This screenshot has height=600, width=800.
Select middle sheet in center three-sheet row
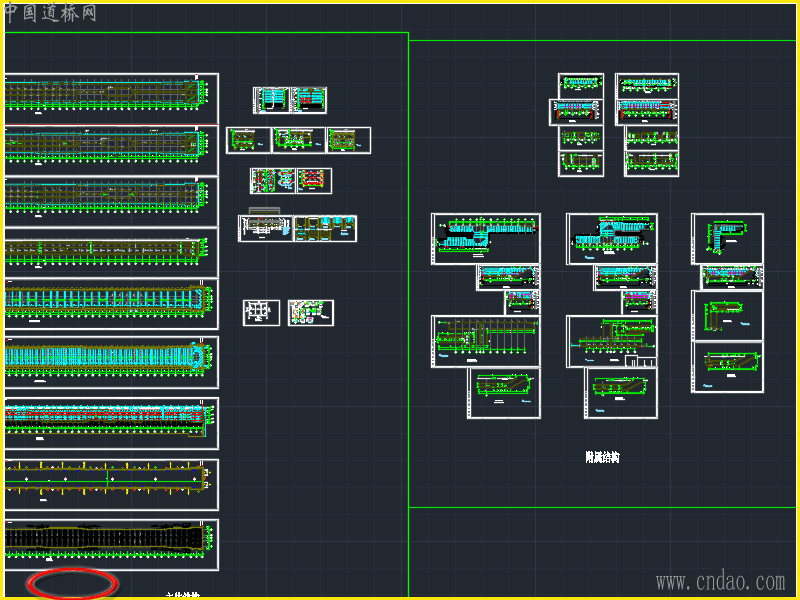(x=298, y=140)
